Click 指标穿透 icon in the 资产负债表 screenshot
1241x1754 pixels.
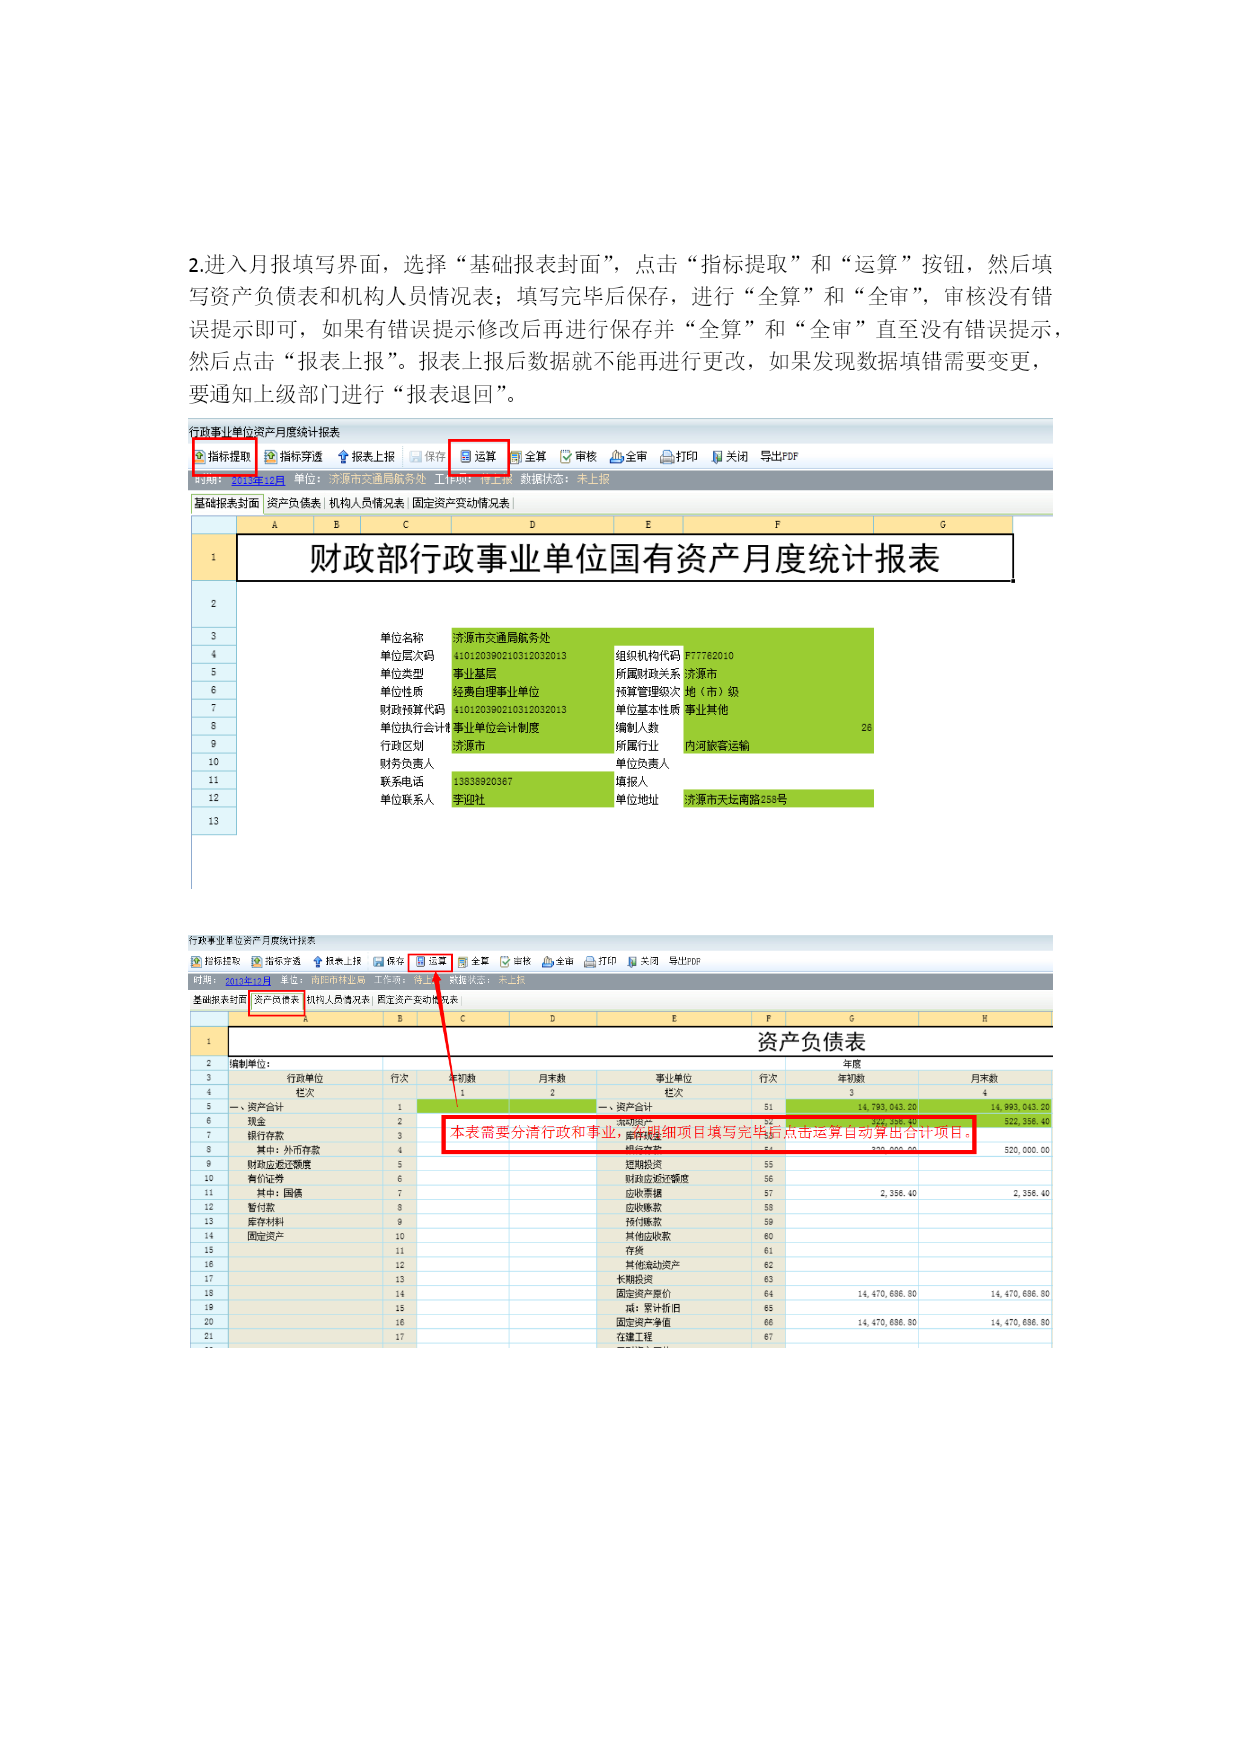coord(257,962)
